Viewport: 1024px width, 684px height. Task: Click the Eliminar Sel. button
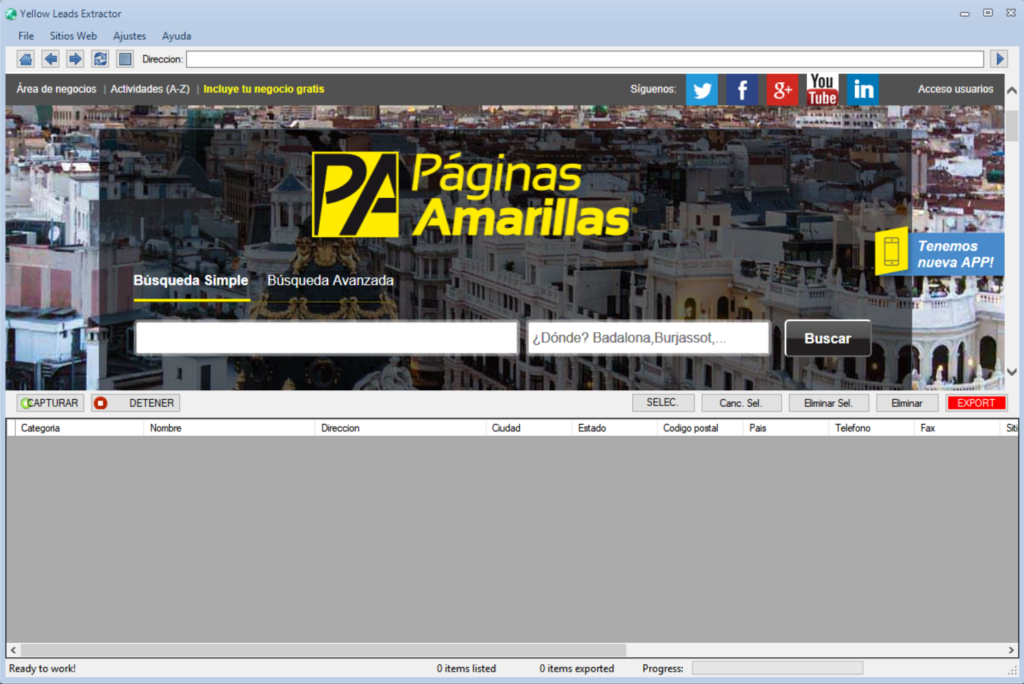point(829,403)
